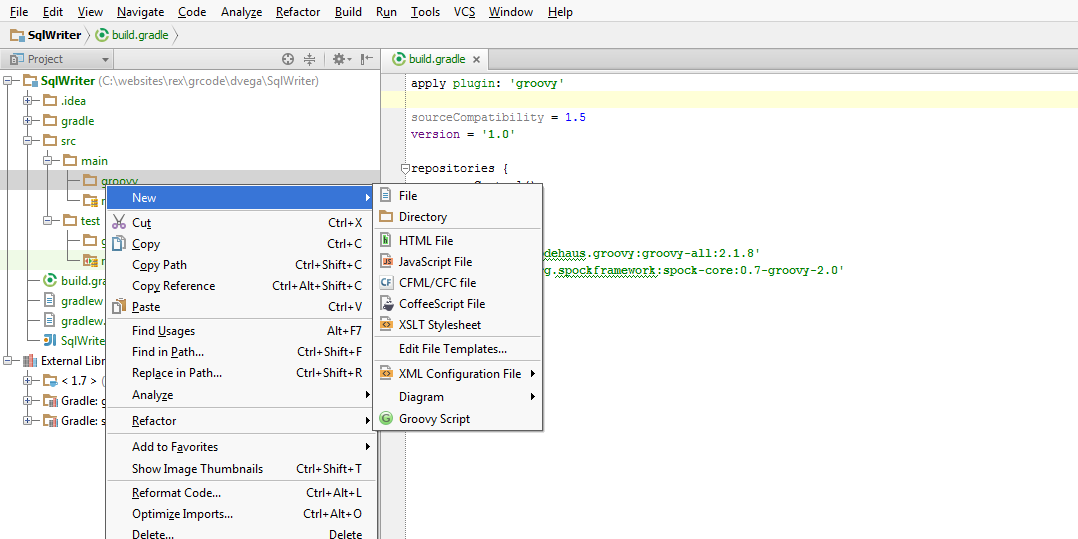Select Show Image Thumbnails
The image size is (1078, 539).
(242, 469)
